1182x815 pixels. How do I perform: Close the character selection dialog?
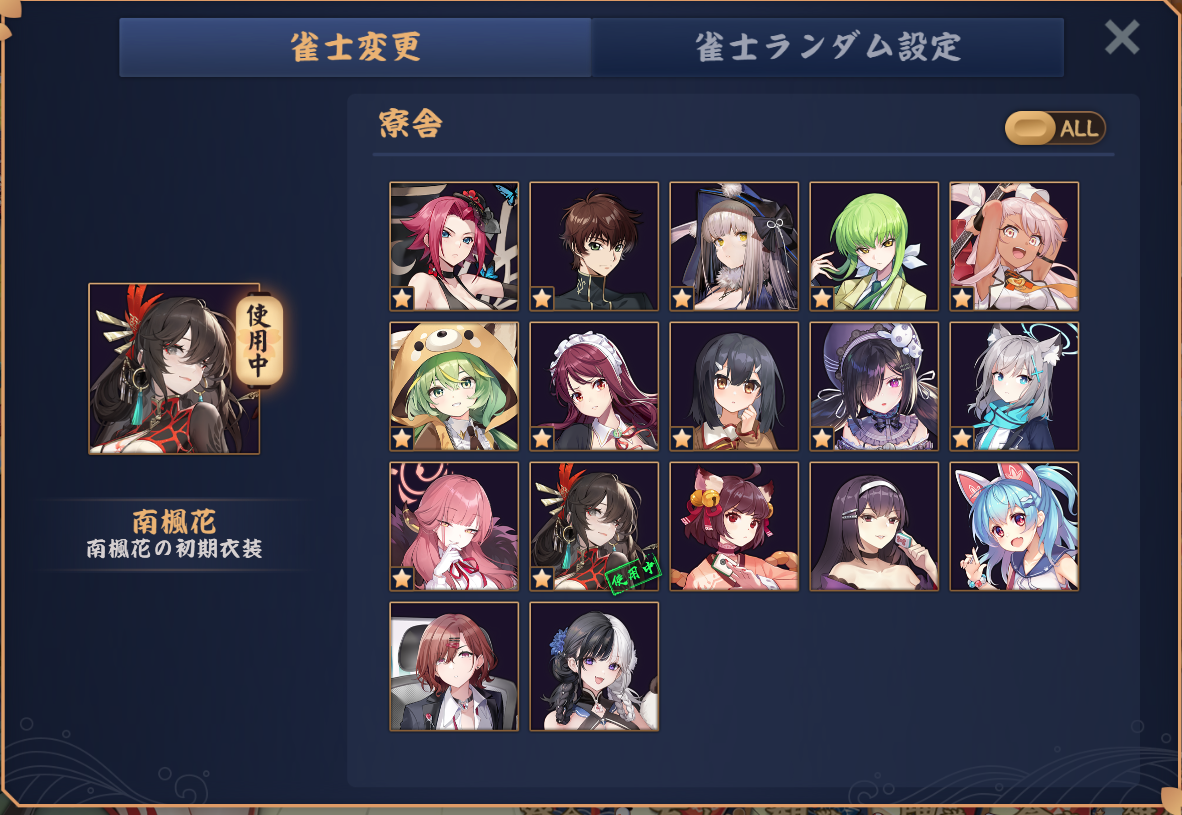(x=1121, y=37)
